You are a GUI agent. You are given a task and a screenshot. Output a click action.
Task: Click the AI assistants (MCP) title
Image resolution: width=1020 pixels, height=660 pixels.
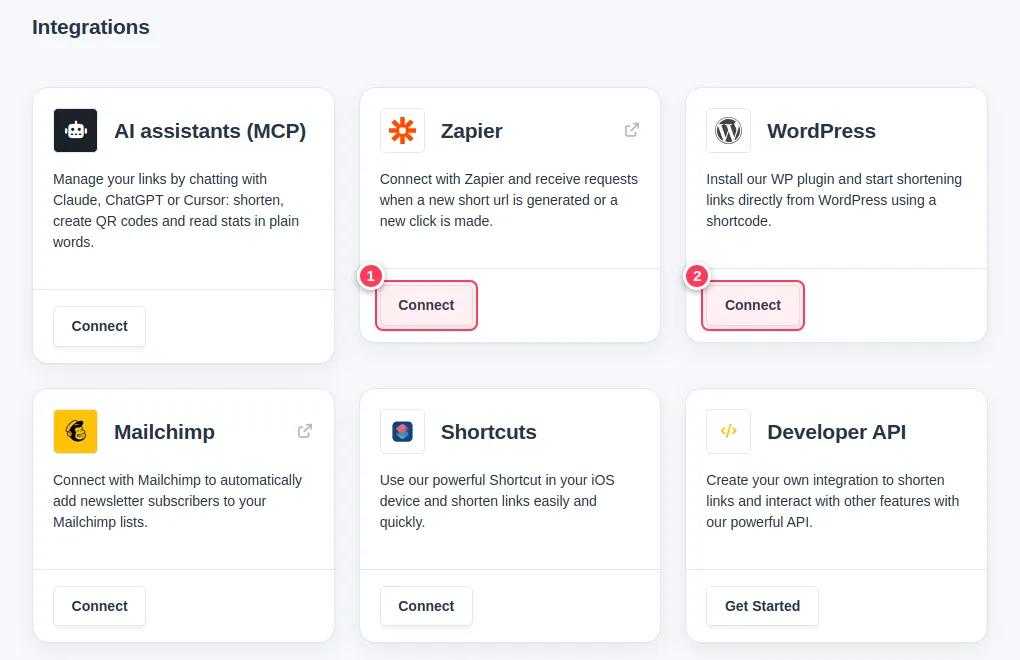click(x=210, y=131)
